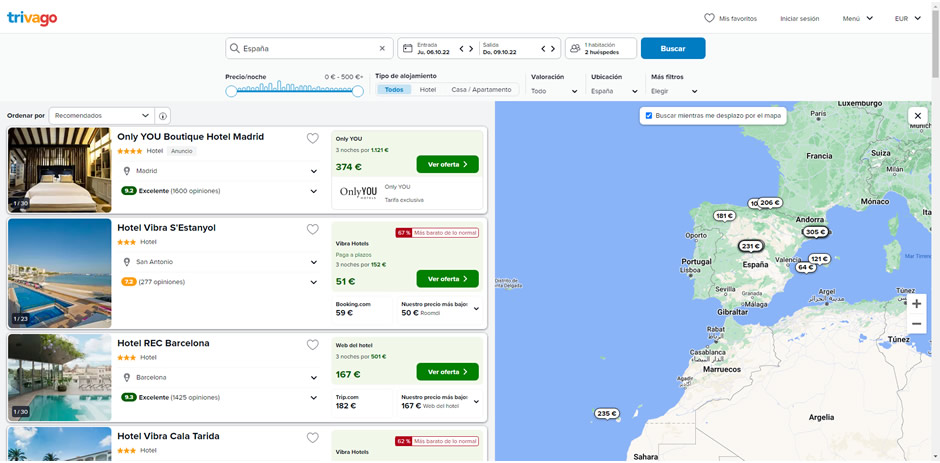Open sorting info icon

(x=162, y=116)
